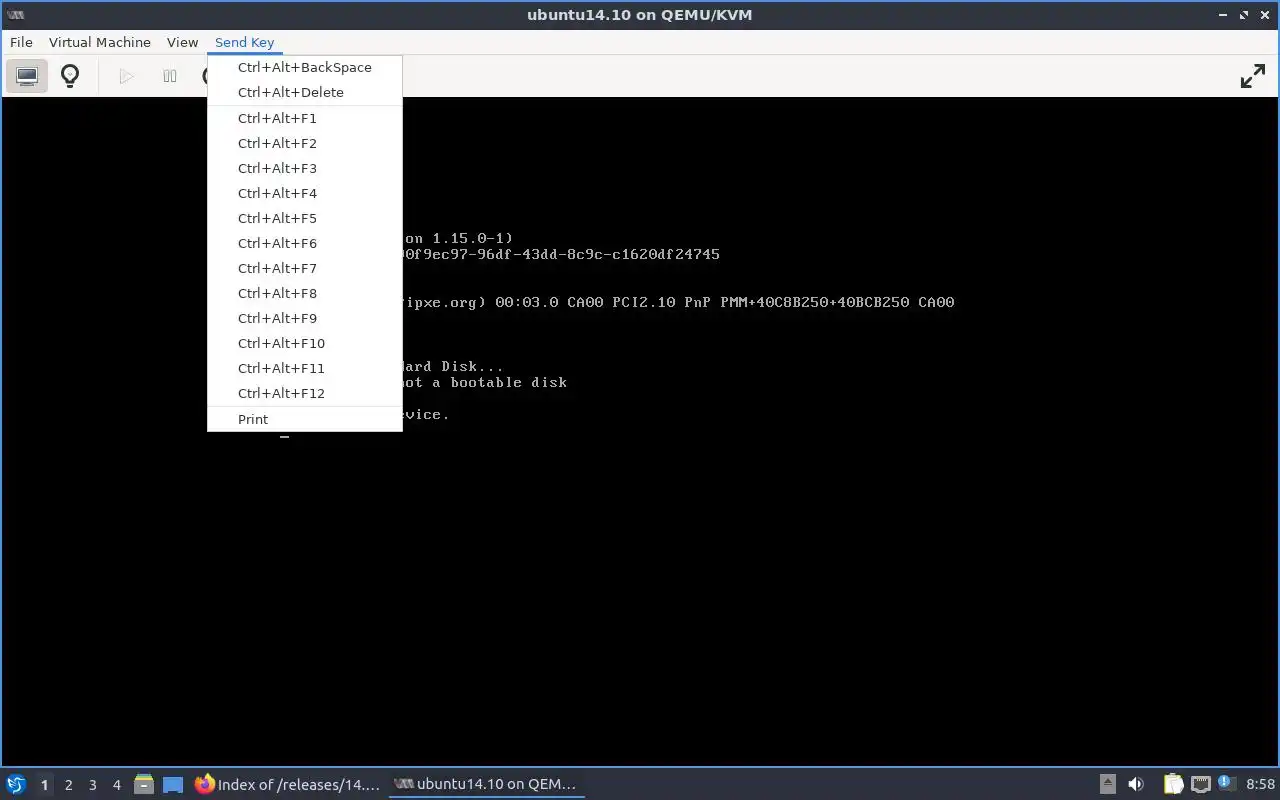This screenshot has width=1280, height=800.
Task: Open the File menu
Action: pos(21,42)
